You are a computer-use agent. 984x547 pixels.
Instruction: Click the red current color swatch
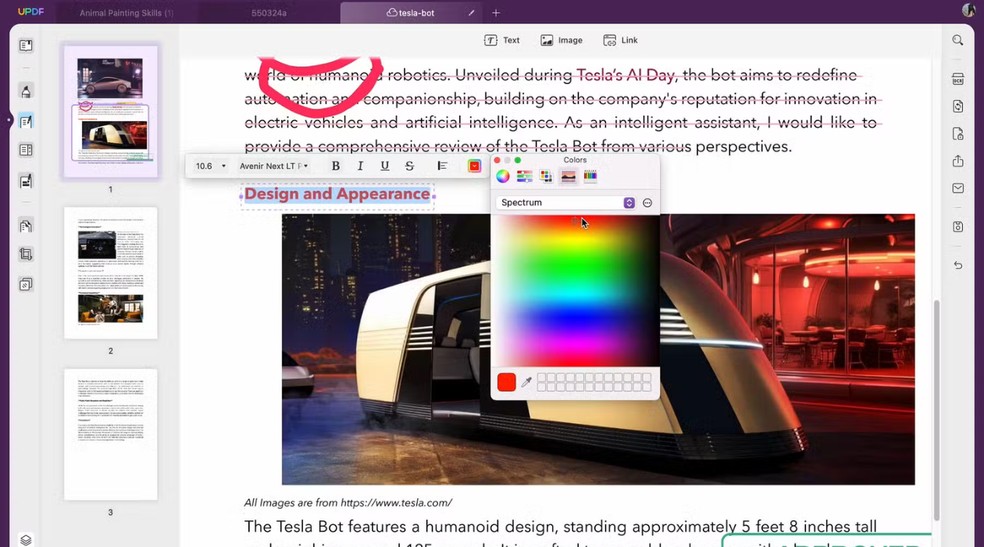[507, 382]
